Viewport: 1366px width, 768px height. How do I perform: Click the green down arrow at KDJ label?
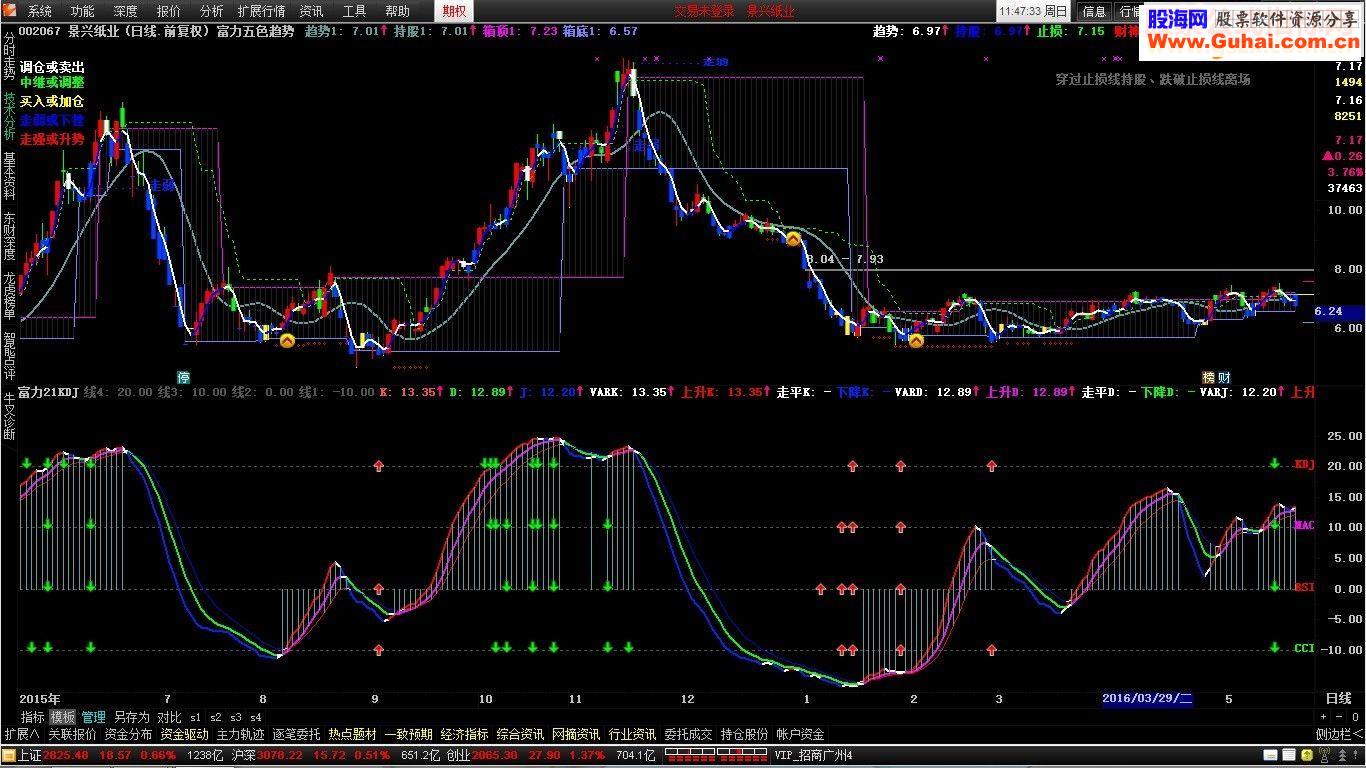click(x=1275, y=464)
